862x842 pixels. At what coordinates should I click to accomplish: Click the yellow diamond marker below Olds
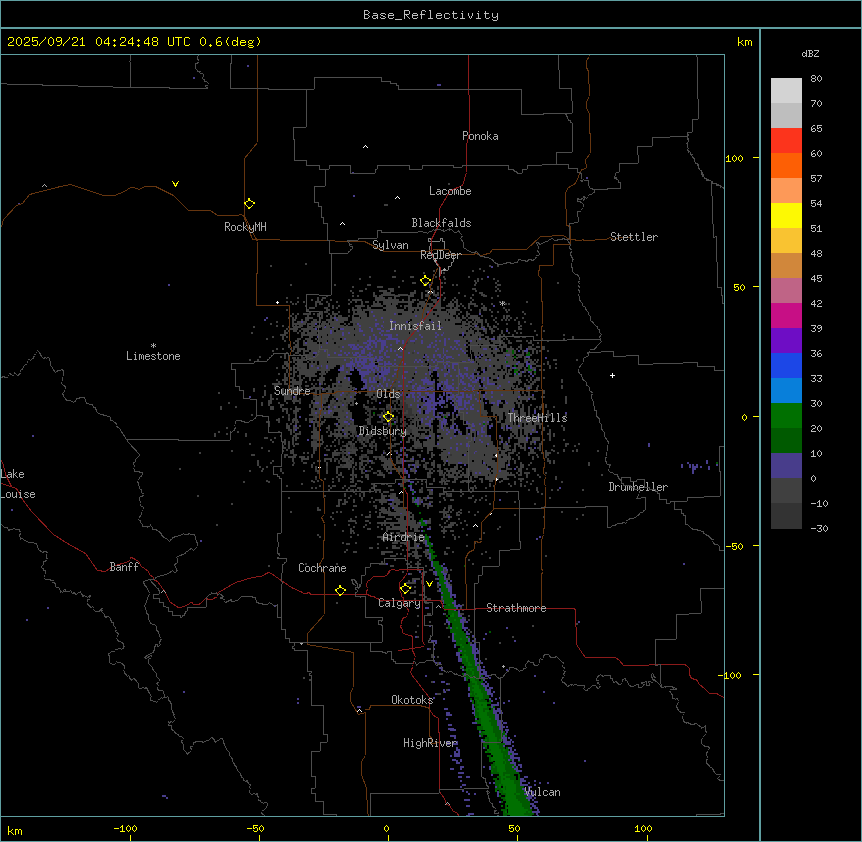click(x=389, y=417)
